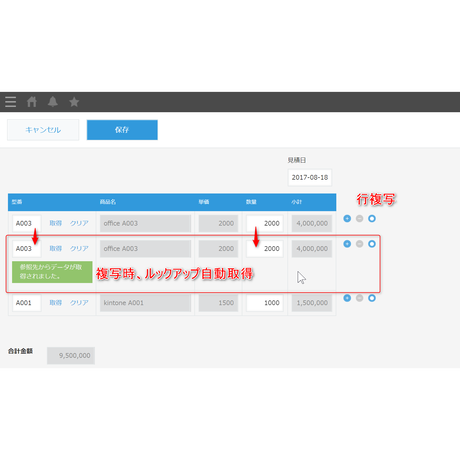
Task: Click the blue 保存 button
Action: point(122,130)
